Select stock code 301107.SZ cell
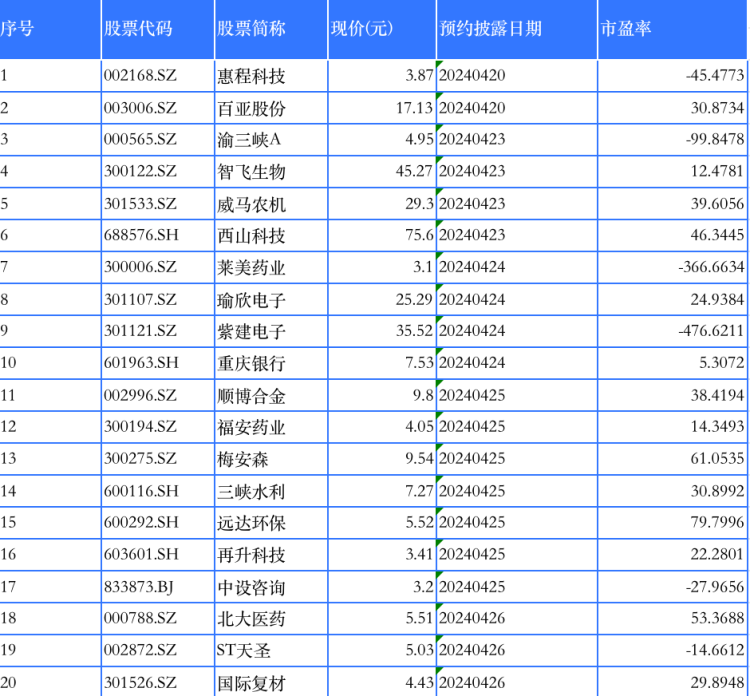 pyautogui.click(x=158, y=299)
